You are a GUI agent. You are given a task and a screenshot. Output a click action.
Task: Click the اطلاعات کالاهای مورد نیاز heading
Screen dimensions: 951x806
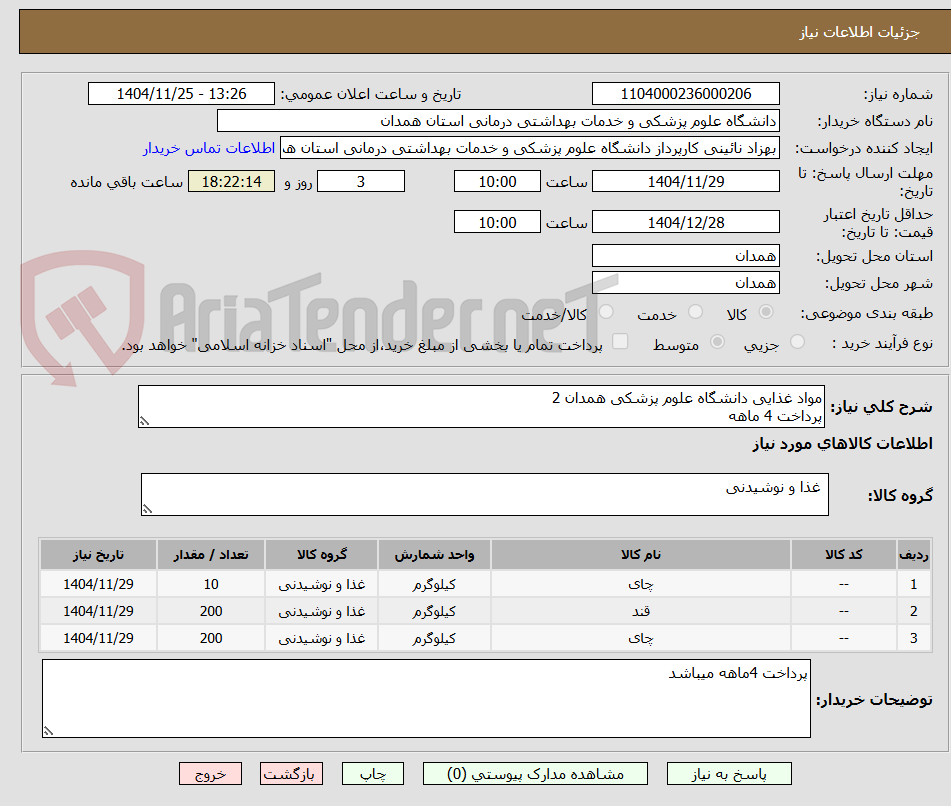point(842,444)
